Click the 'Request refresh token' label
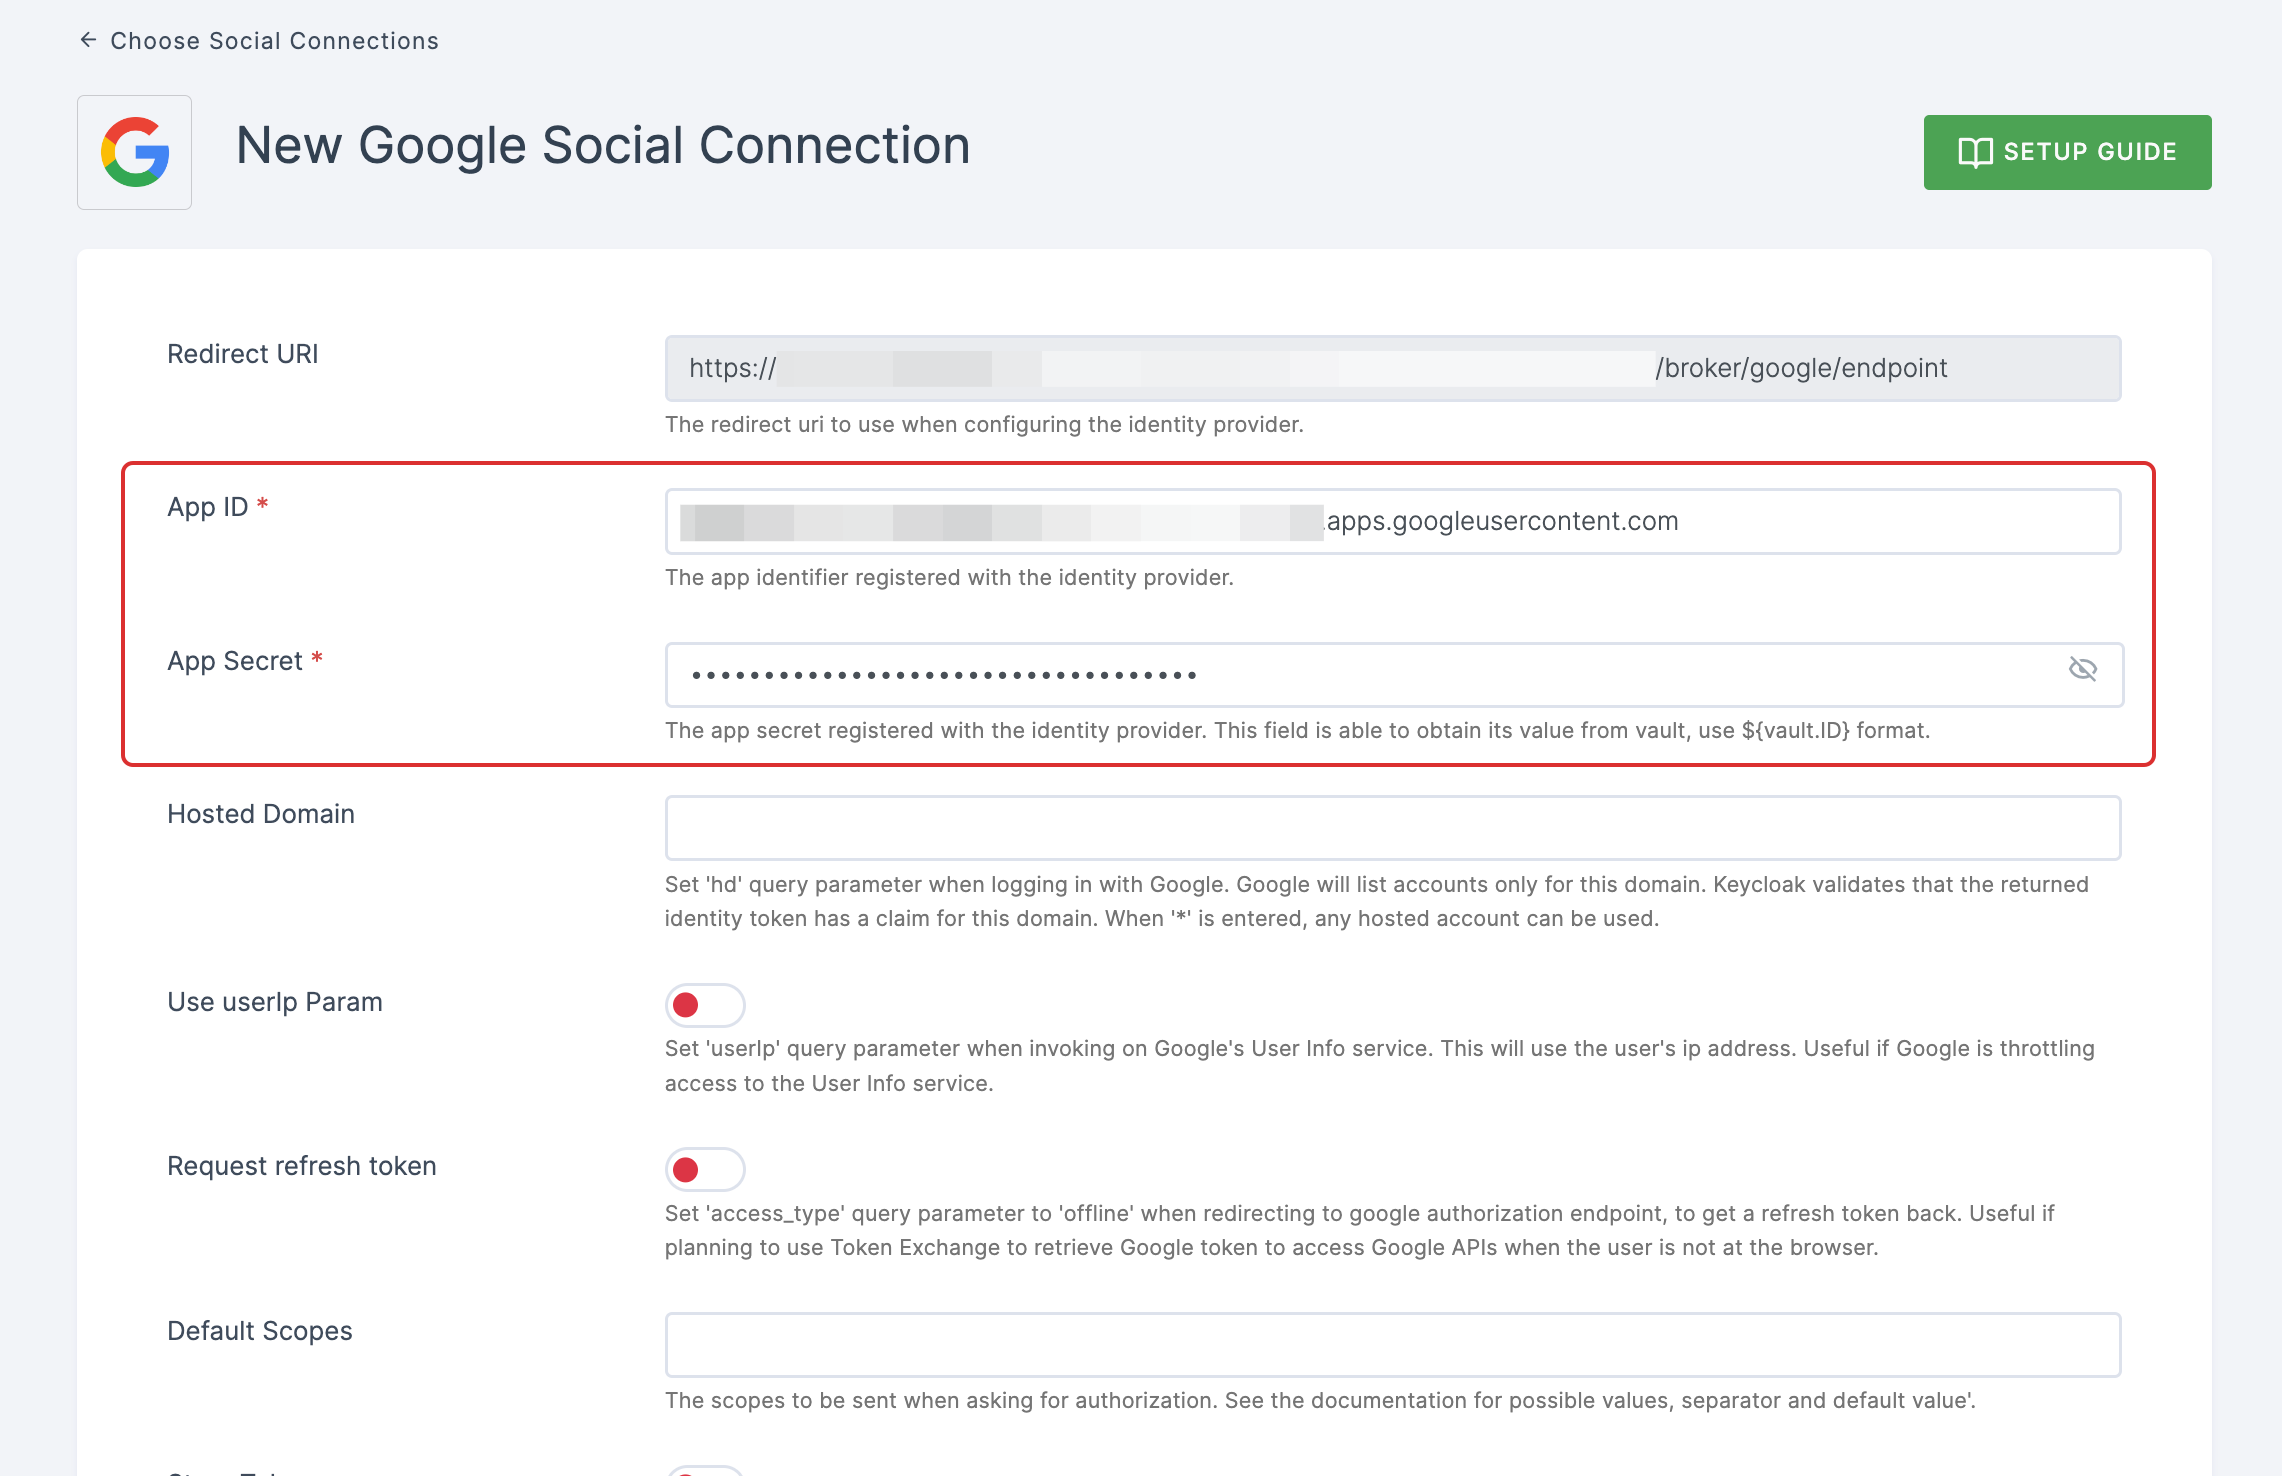Viewport: 2282px width, 1476px height. point(302,1166)
